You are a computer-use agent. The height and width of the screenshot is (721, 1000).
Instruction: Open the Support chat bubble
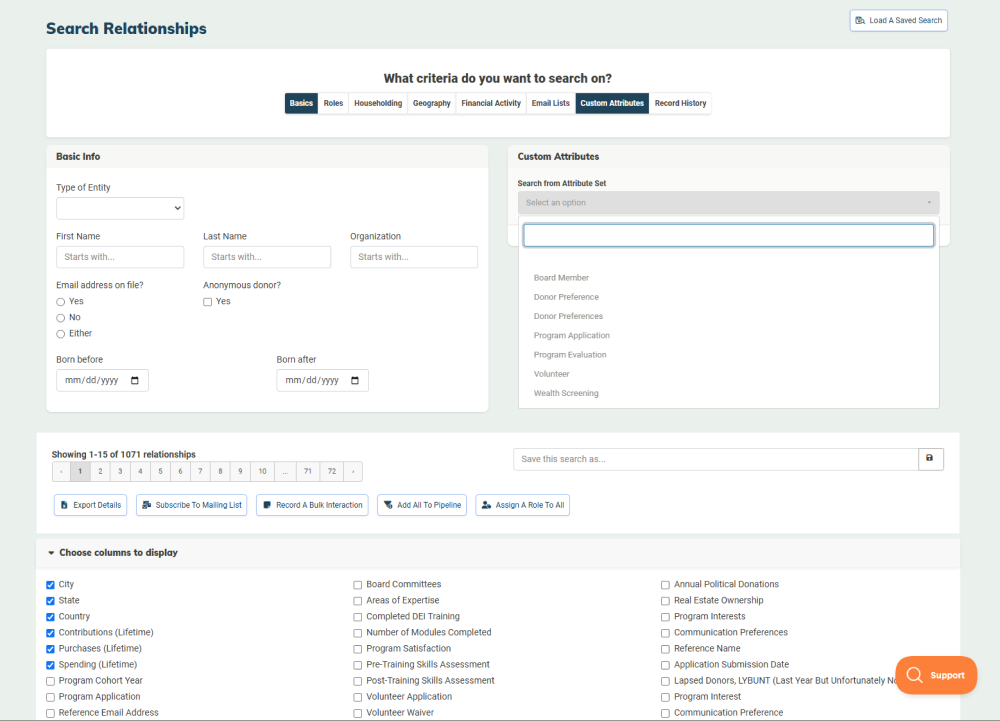pyautogui.click(x=936, y=675)
